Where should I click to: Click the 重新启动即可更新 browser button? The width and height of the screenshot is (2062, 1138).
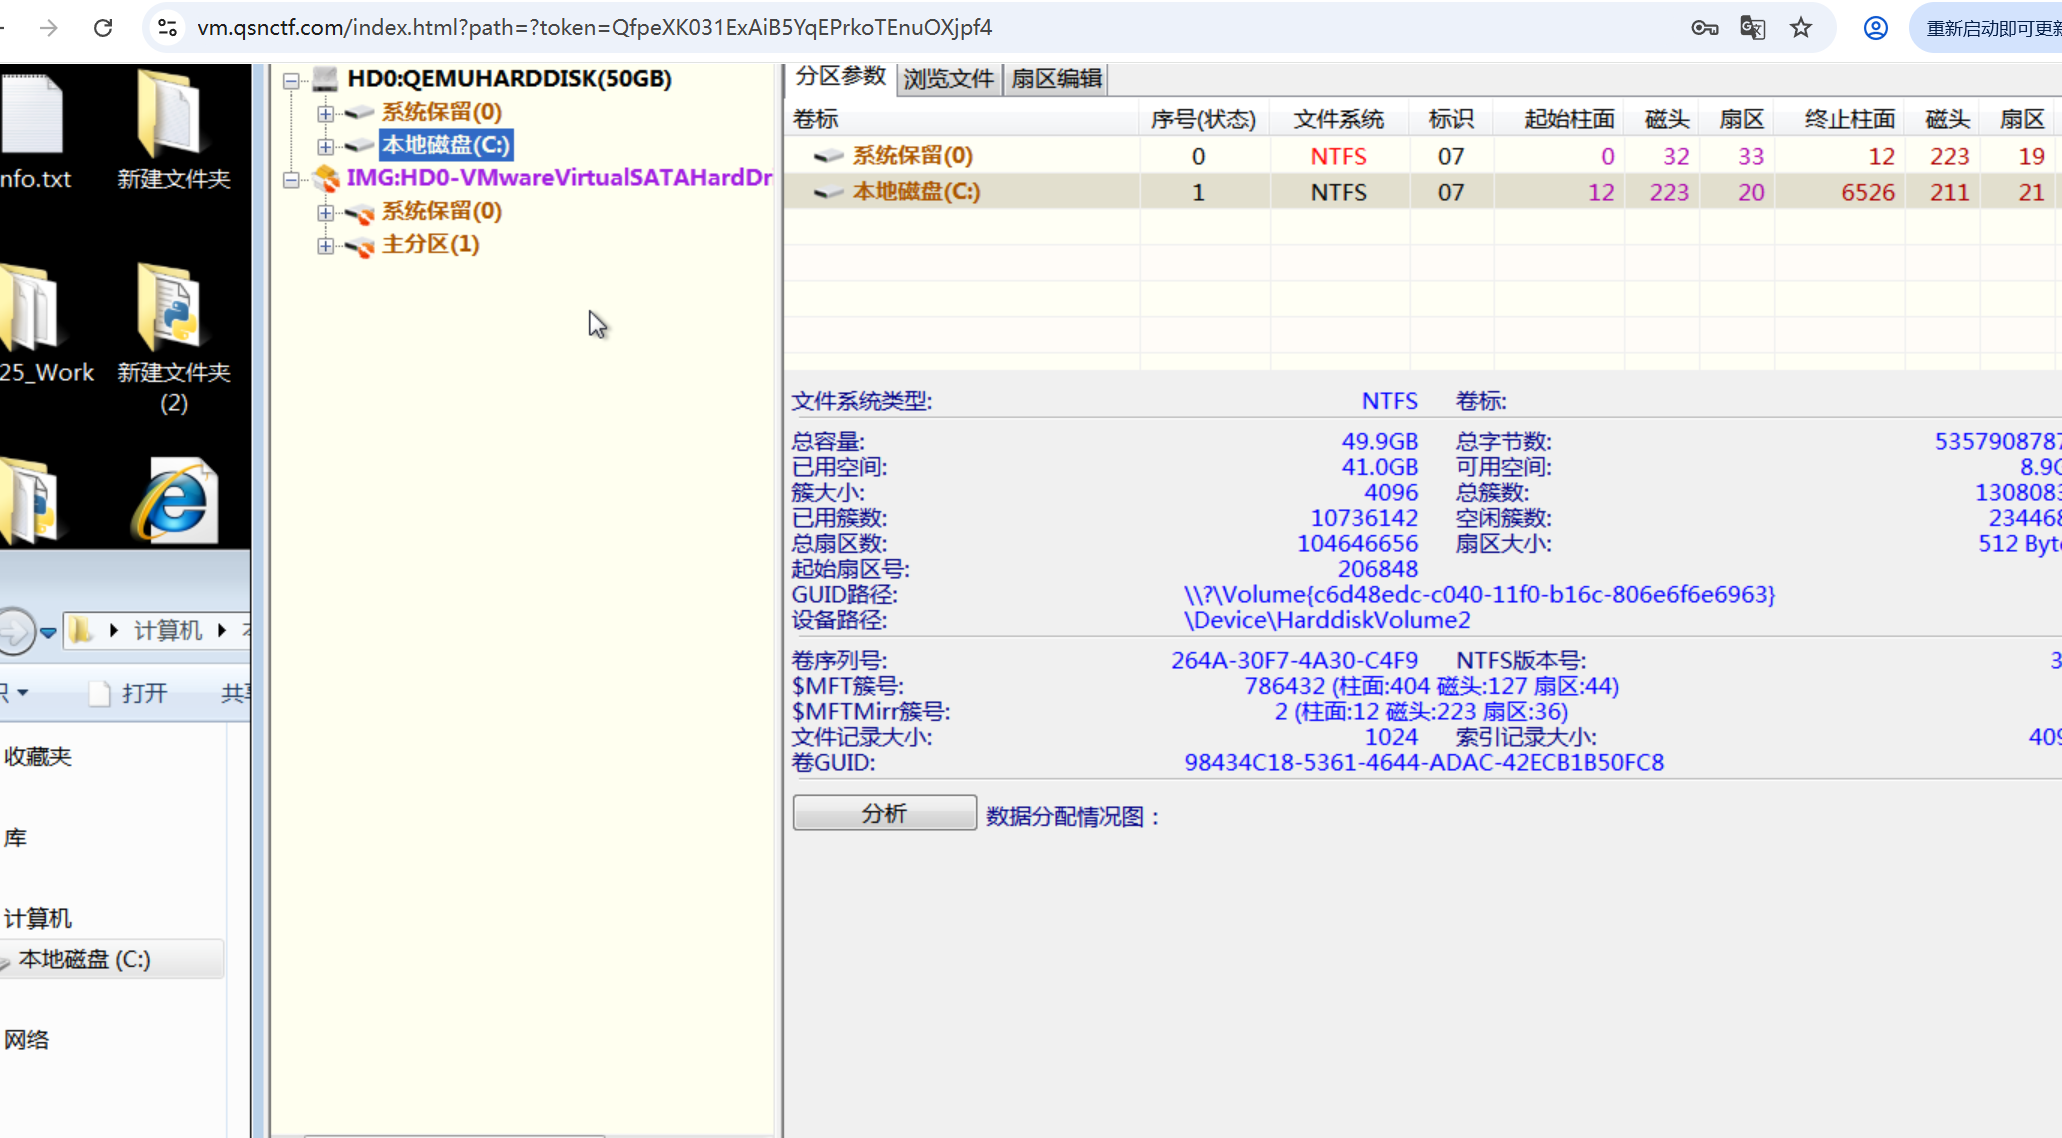1990,28
